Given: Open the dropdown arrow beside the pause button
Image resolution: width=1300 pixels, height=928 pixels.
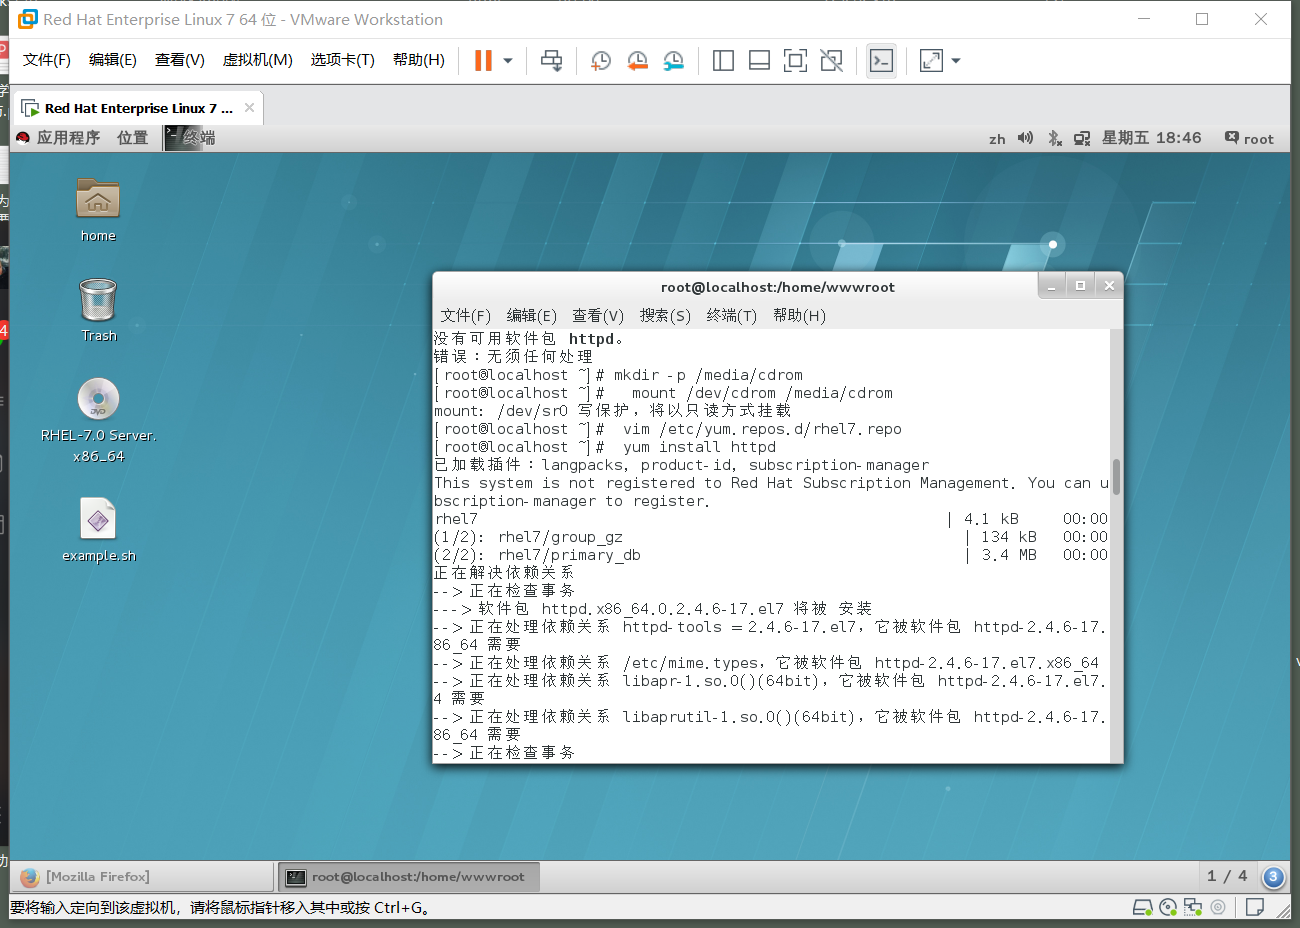Looking at the screenshot, I should pos(508,61).
